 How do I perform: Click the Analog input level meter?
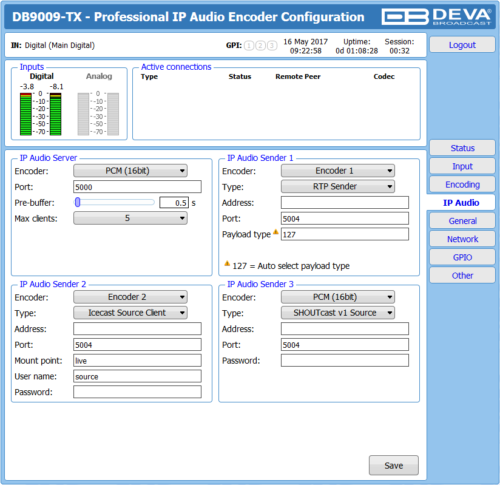pos(98,114)
